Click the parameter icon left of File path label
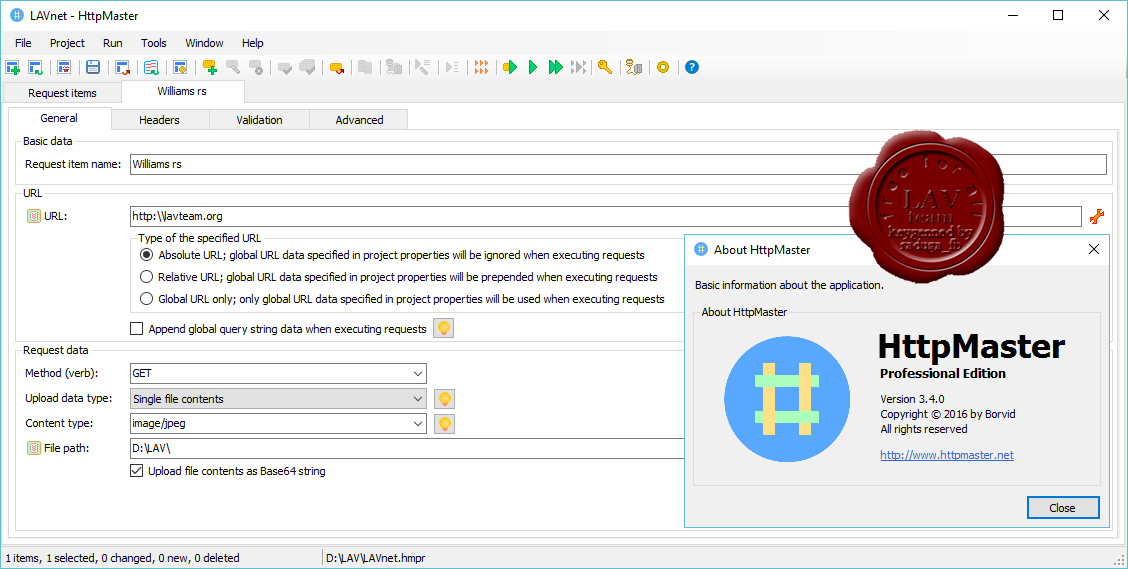The height and width of the screenshot is (569, 1128). pyautogui.click(x=34, y=448)
